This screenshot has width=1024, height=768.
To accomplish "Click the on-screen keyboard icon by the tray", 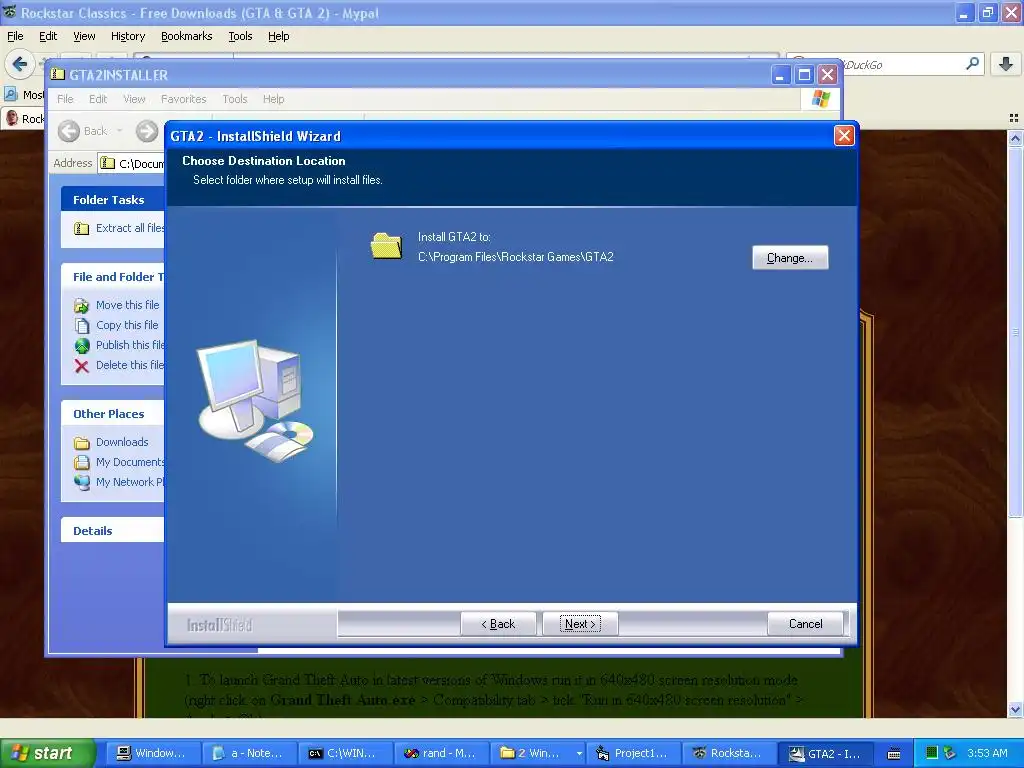I will coord(894,754).
